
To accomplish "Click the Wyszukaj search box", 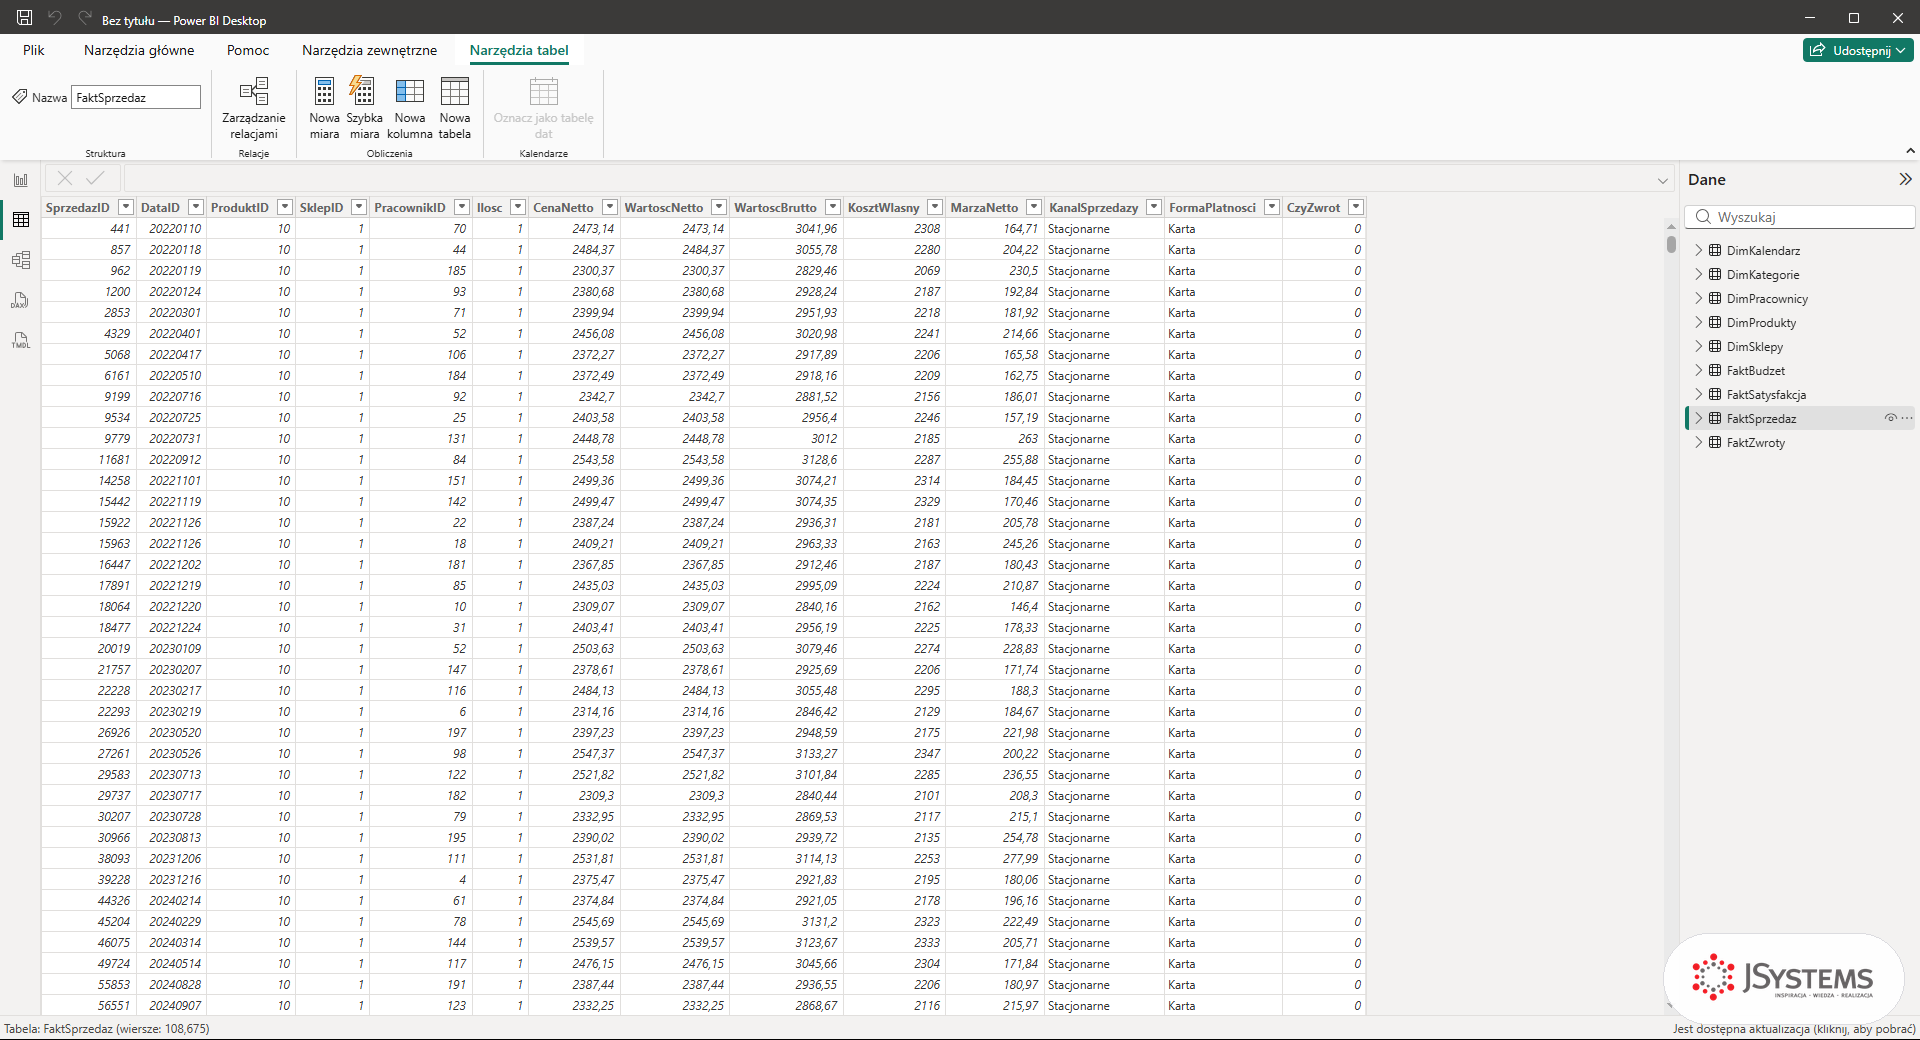I will [1800, 217].
